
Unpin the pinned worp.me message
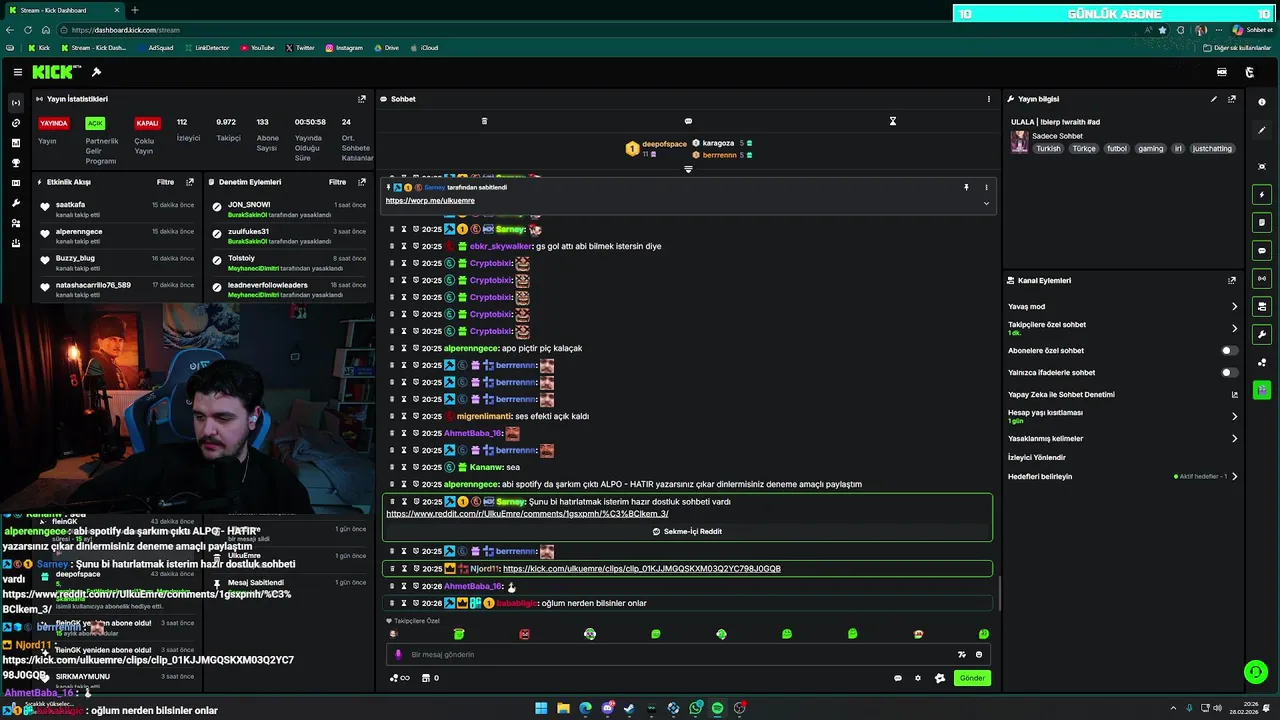[966, 187]
